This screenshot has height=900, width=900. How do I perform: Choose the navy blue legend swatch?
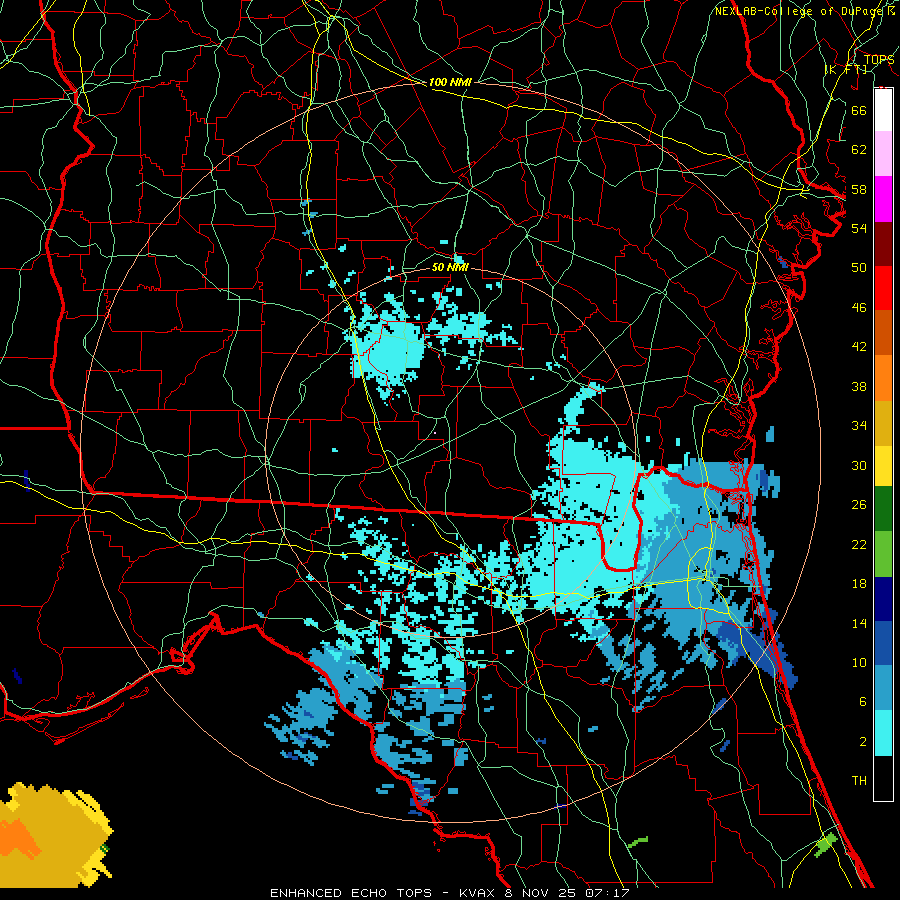tap(883, 599)
